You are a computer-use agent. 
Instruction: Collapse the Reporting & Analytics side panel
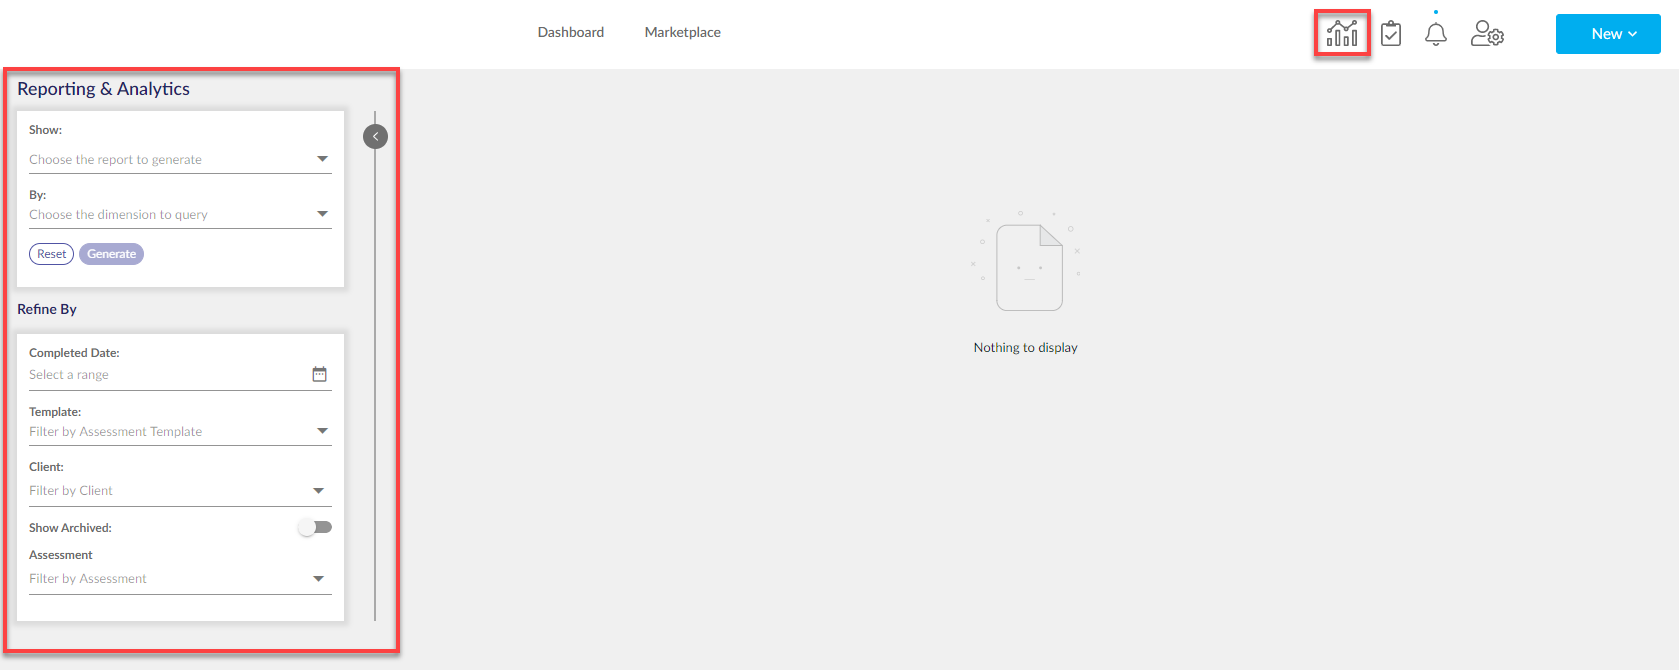click(x=375, y=136)
